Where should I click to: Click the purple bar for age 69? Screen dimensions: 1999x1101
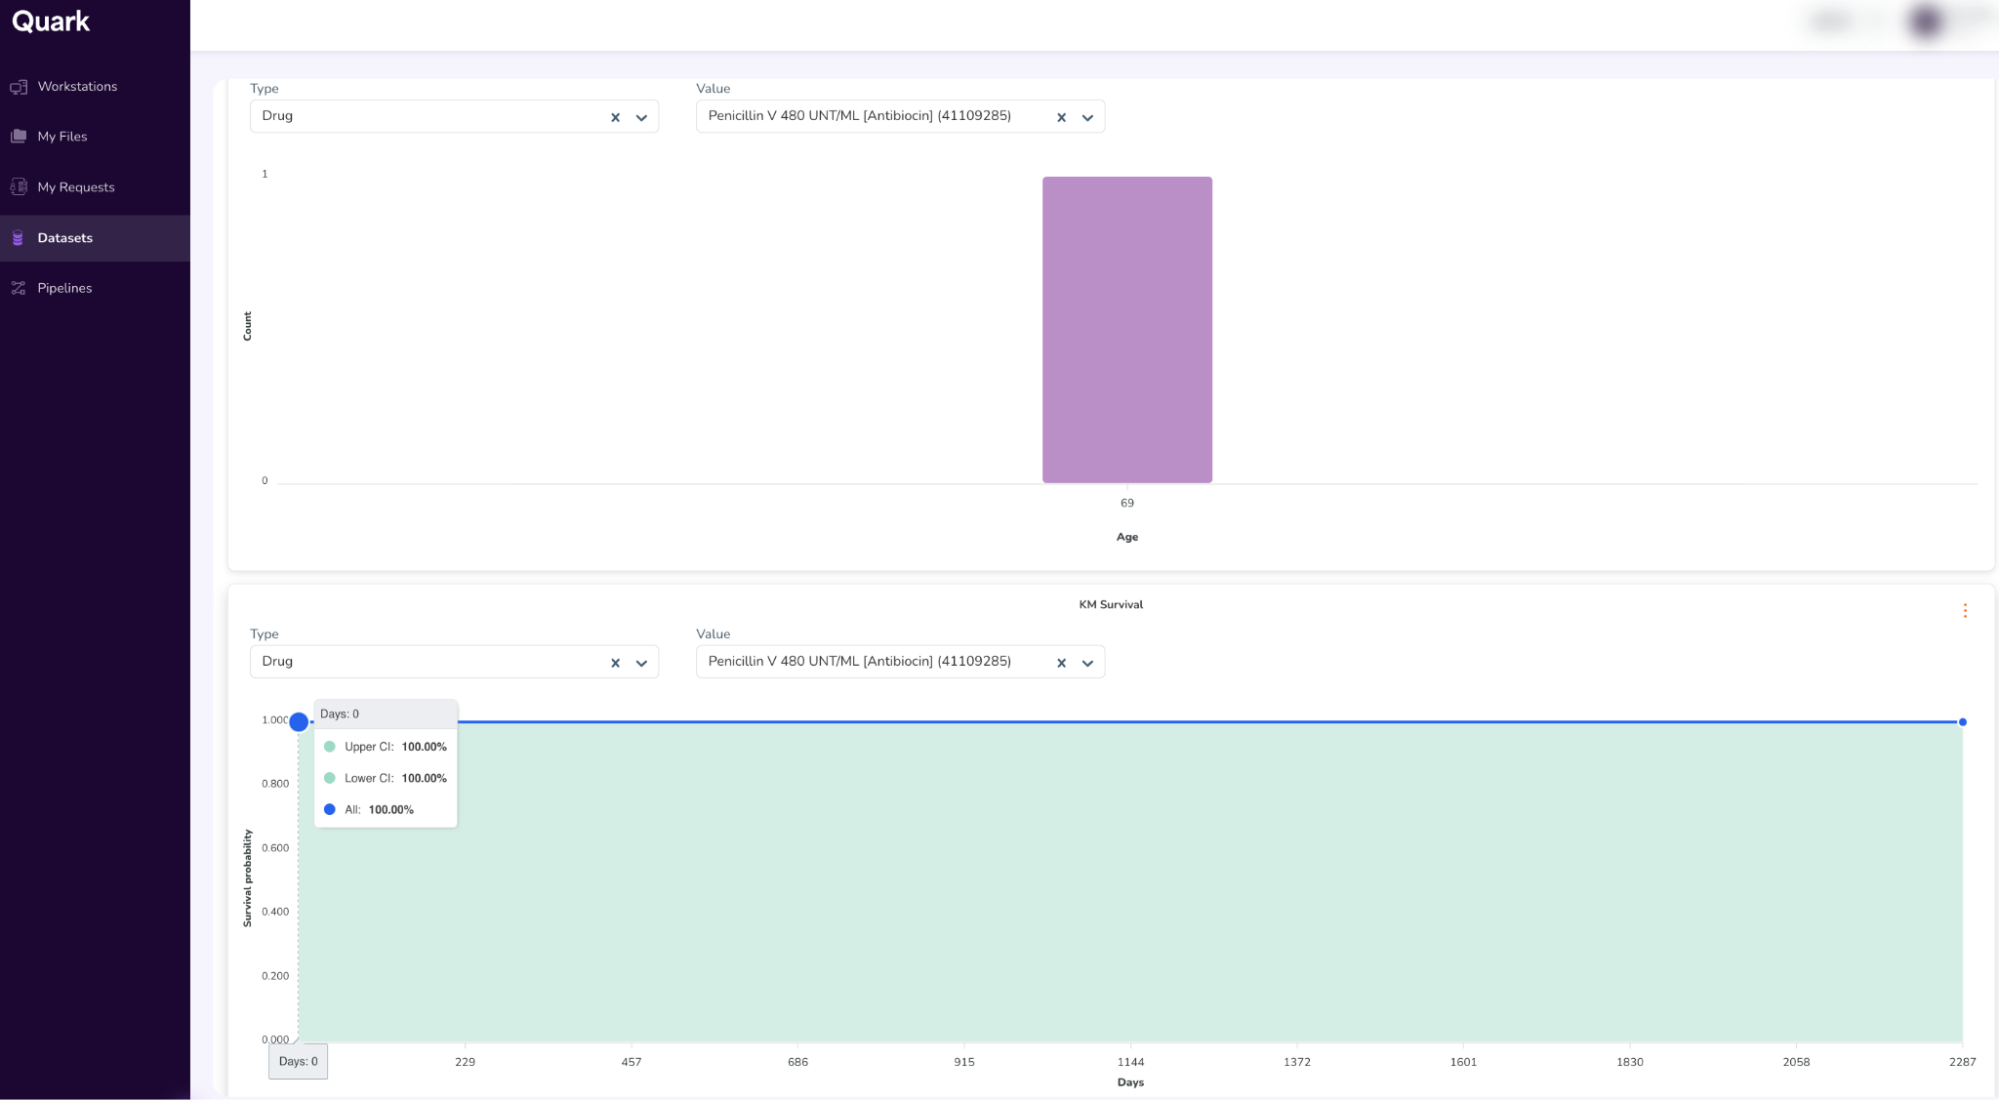click(x=1127, y=330)
